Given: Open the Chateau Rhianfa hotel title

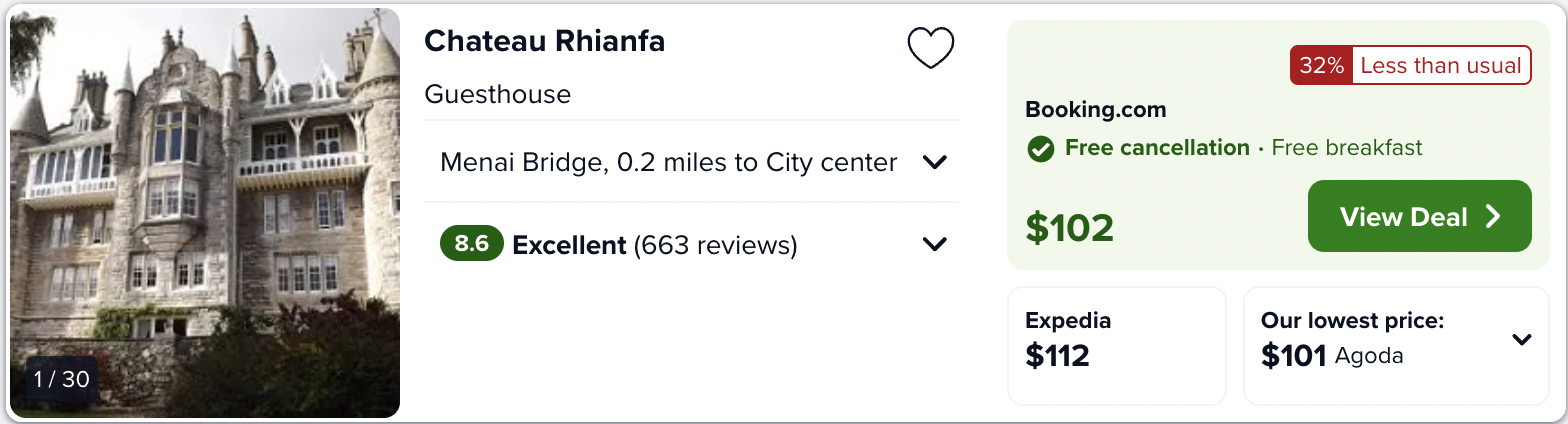Looking at the screenshot, I should 545,41.
